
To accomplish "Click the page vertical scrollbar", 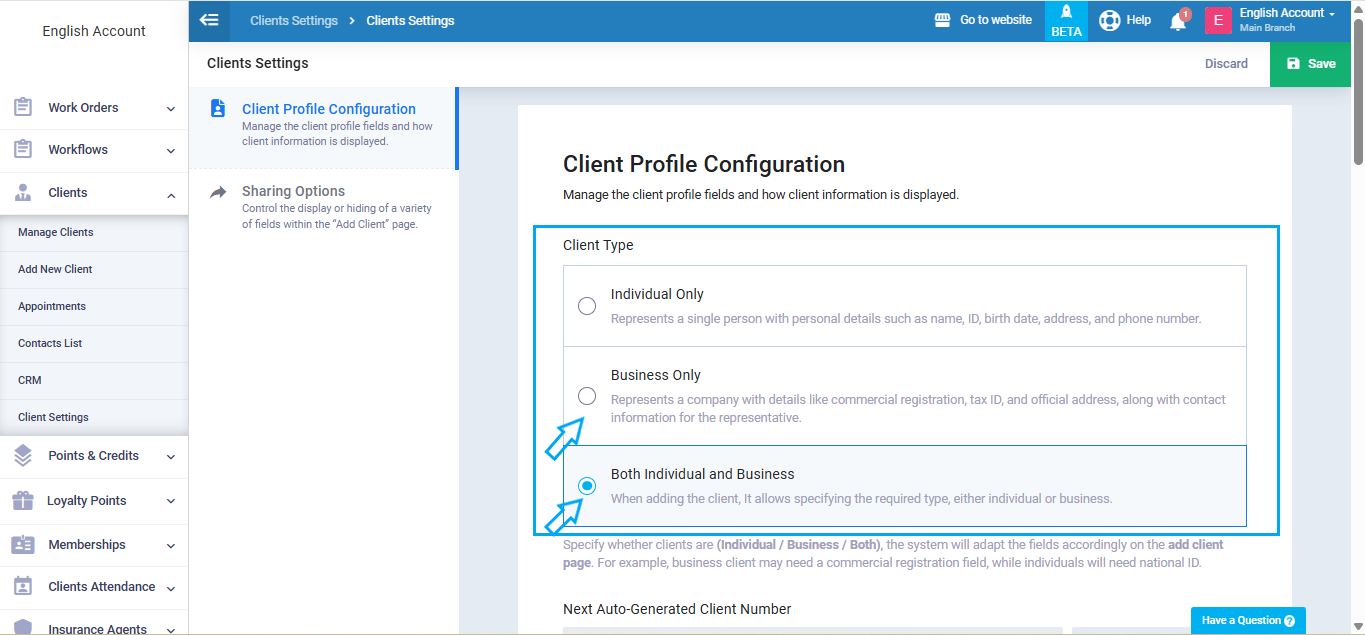I will (1358, 90).
